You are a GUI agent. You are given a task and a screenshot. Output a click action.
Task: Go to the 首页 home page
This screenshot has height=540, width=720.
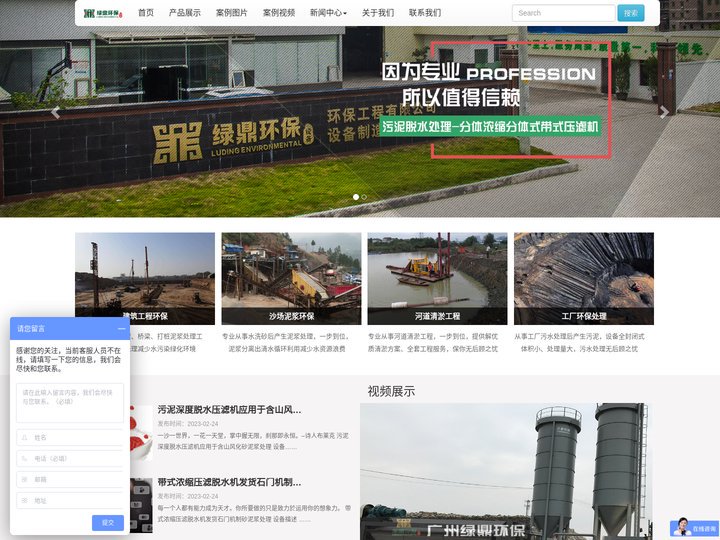point(146,13)
